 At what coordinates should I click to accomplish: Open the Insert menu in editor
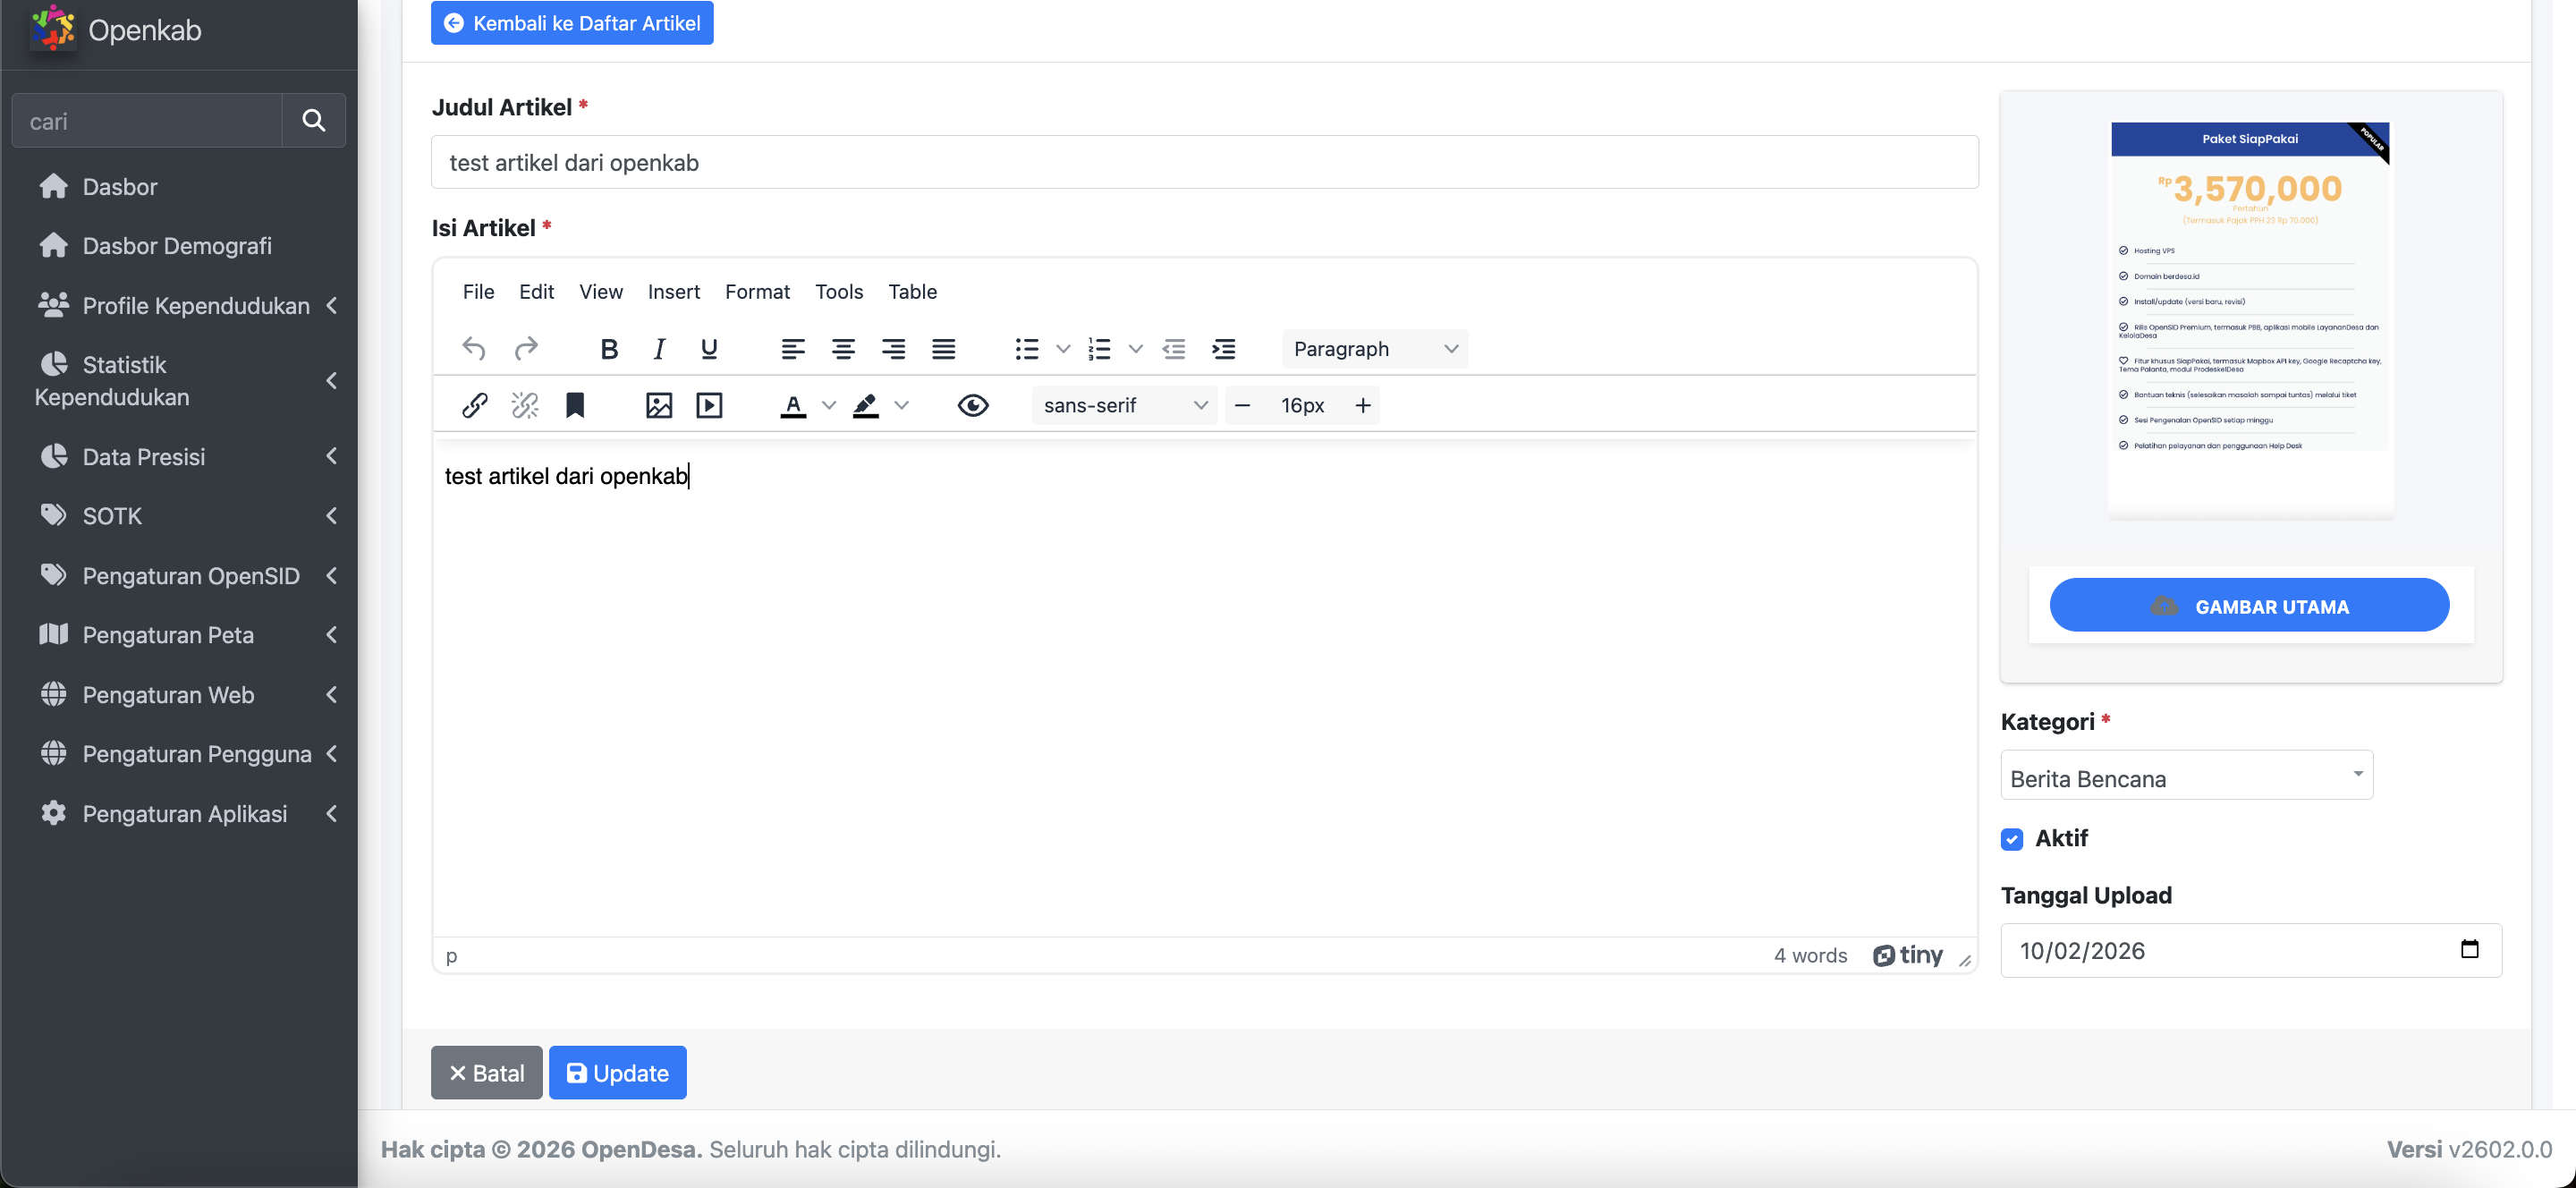(x=673, y=292)
